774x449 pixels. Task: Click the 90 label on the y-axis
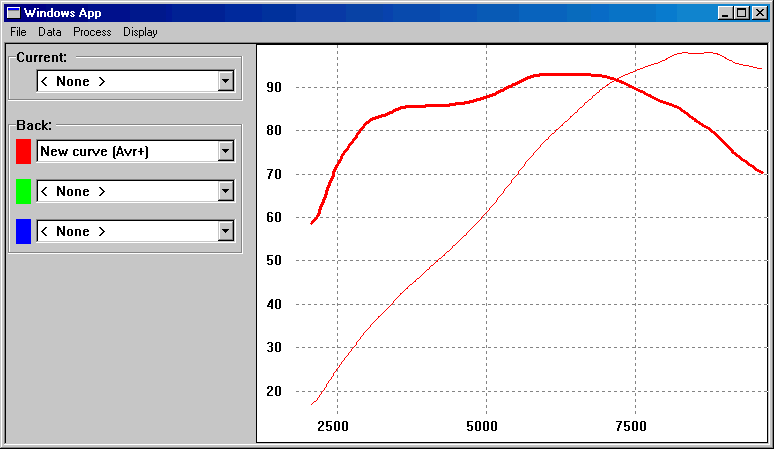tap(274, 88)
